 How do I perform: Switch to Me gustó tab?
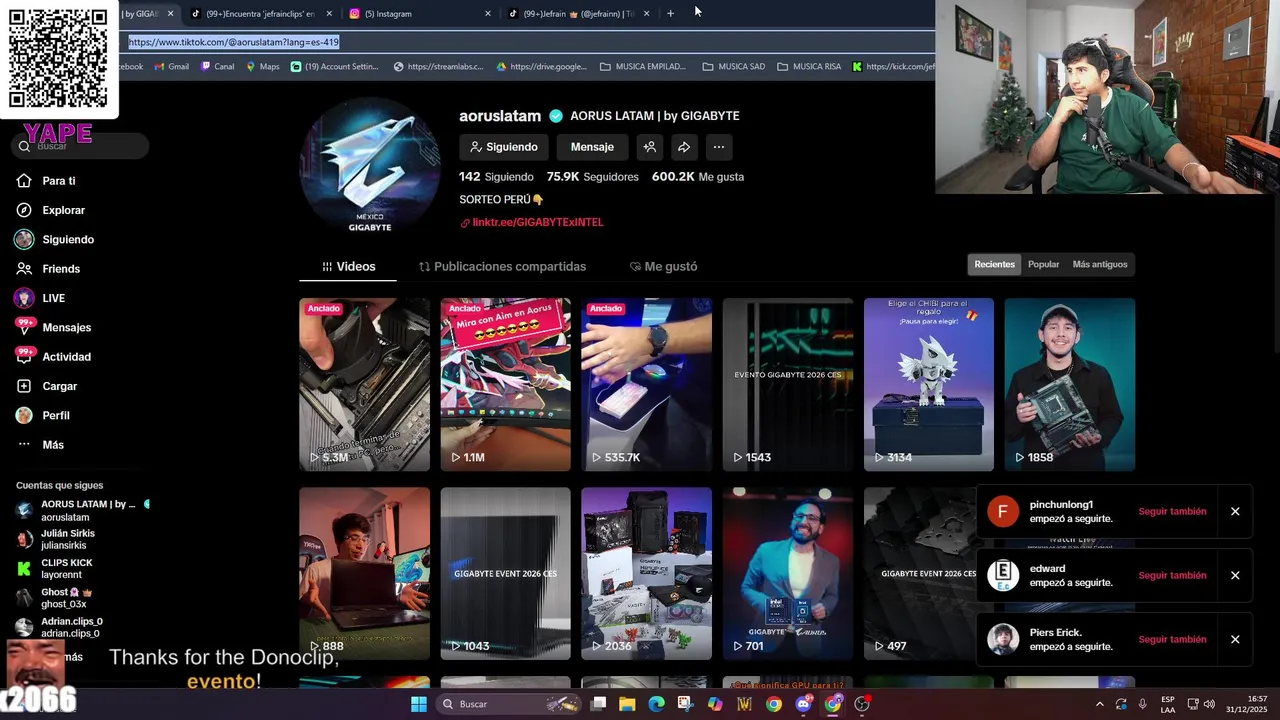(663, 267)
